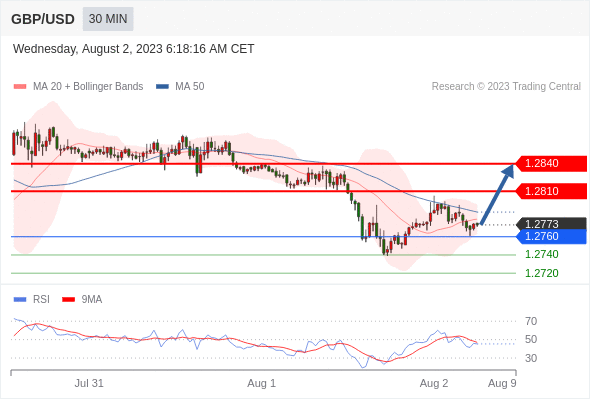Click the Aug 9 axis label
This screenshot has height=400, width=590.
pos(502,383)
